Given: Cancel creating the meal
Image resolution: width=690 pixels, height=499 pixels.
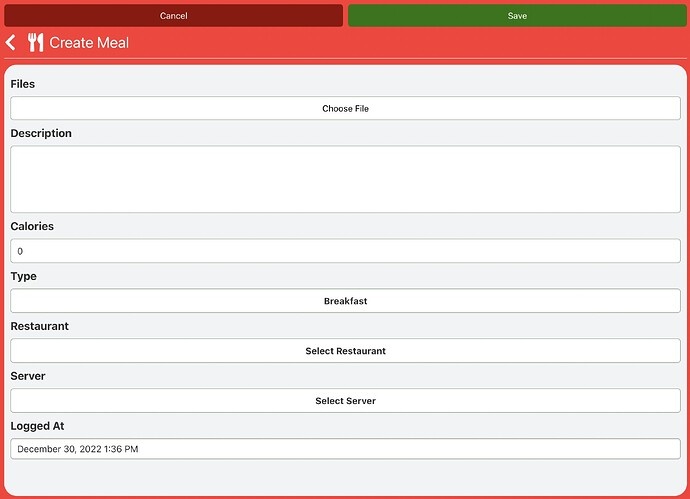Looking at the screenshot, I should 173,16.
